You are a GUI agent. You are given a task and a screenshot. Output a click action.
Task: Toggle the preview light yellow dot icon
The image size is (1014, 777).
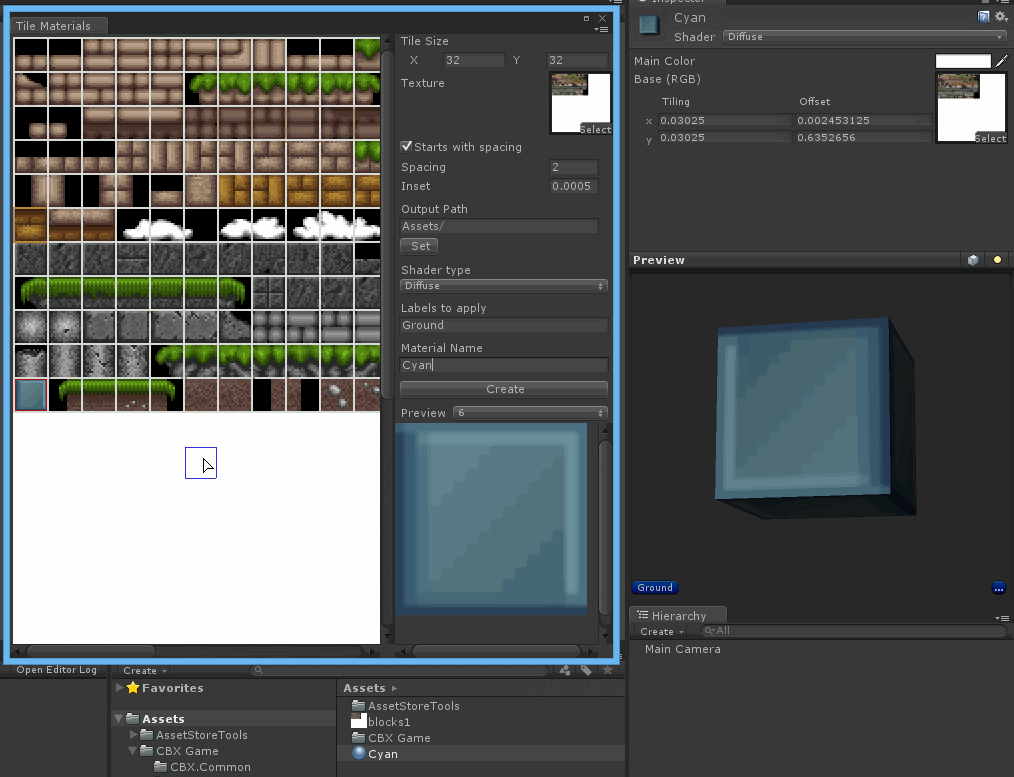click(x=997, y=260)
